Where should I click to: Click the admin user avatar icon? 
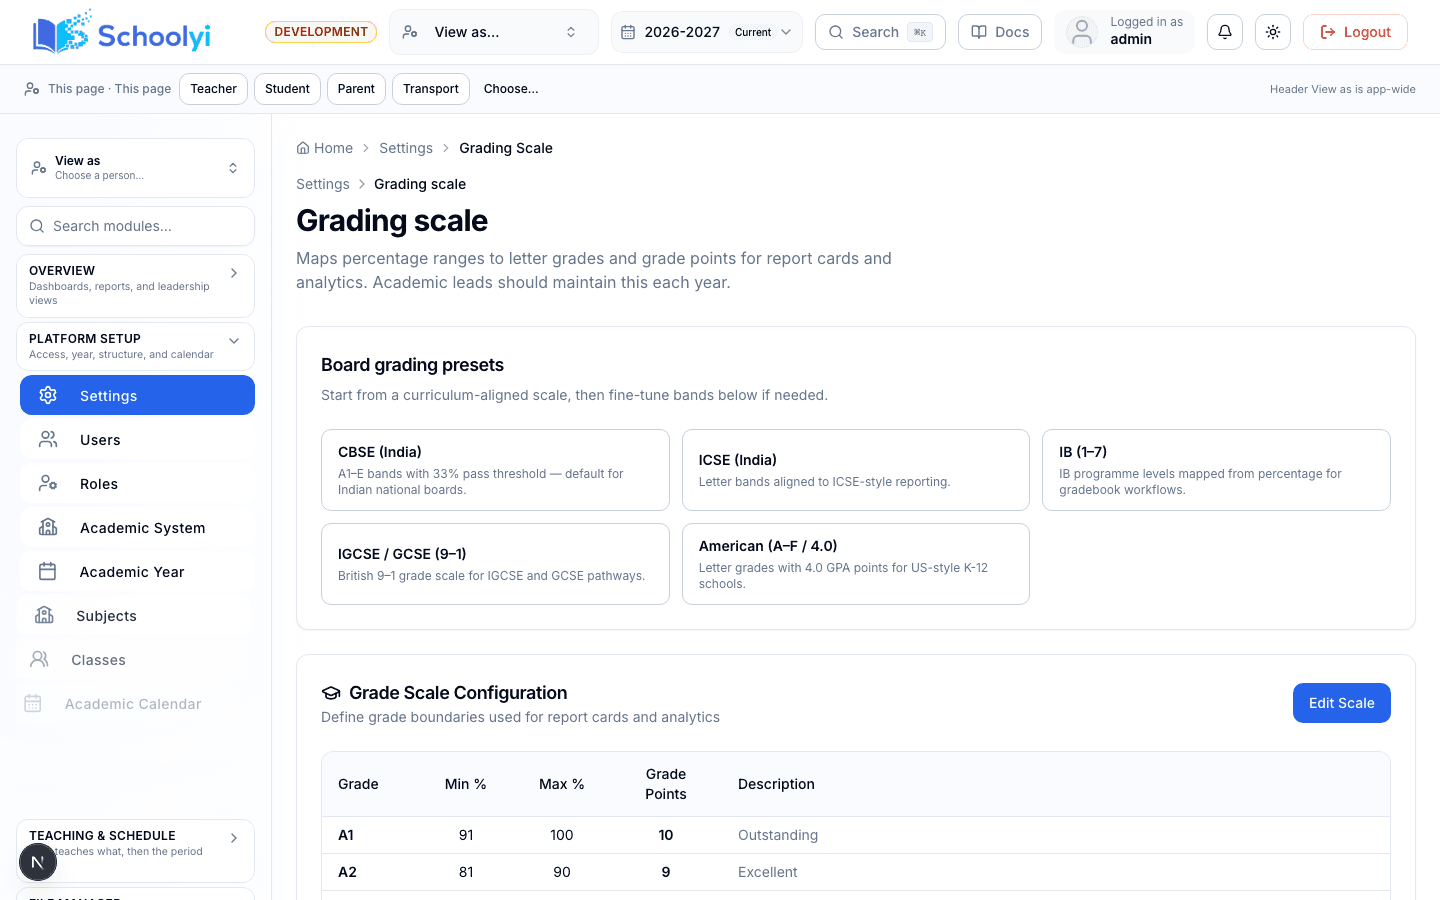point(1082,32)
